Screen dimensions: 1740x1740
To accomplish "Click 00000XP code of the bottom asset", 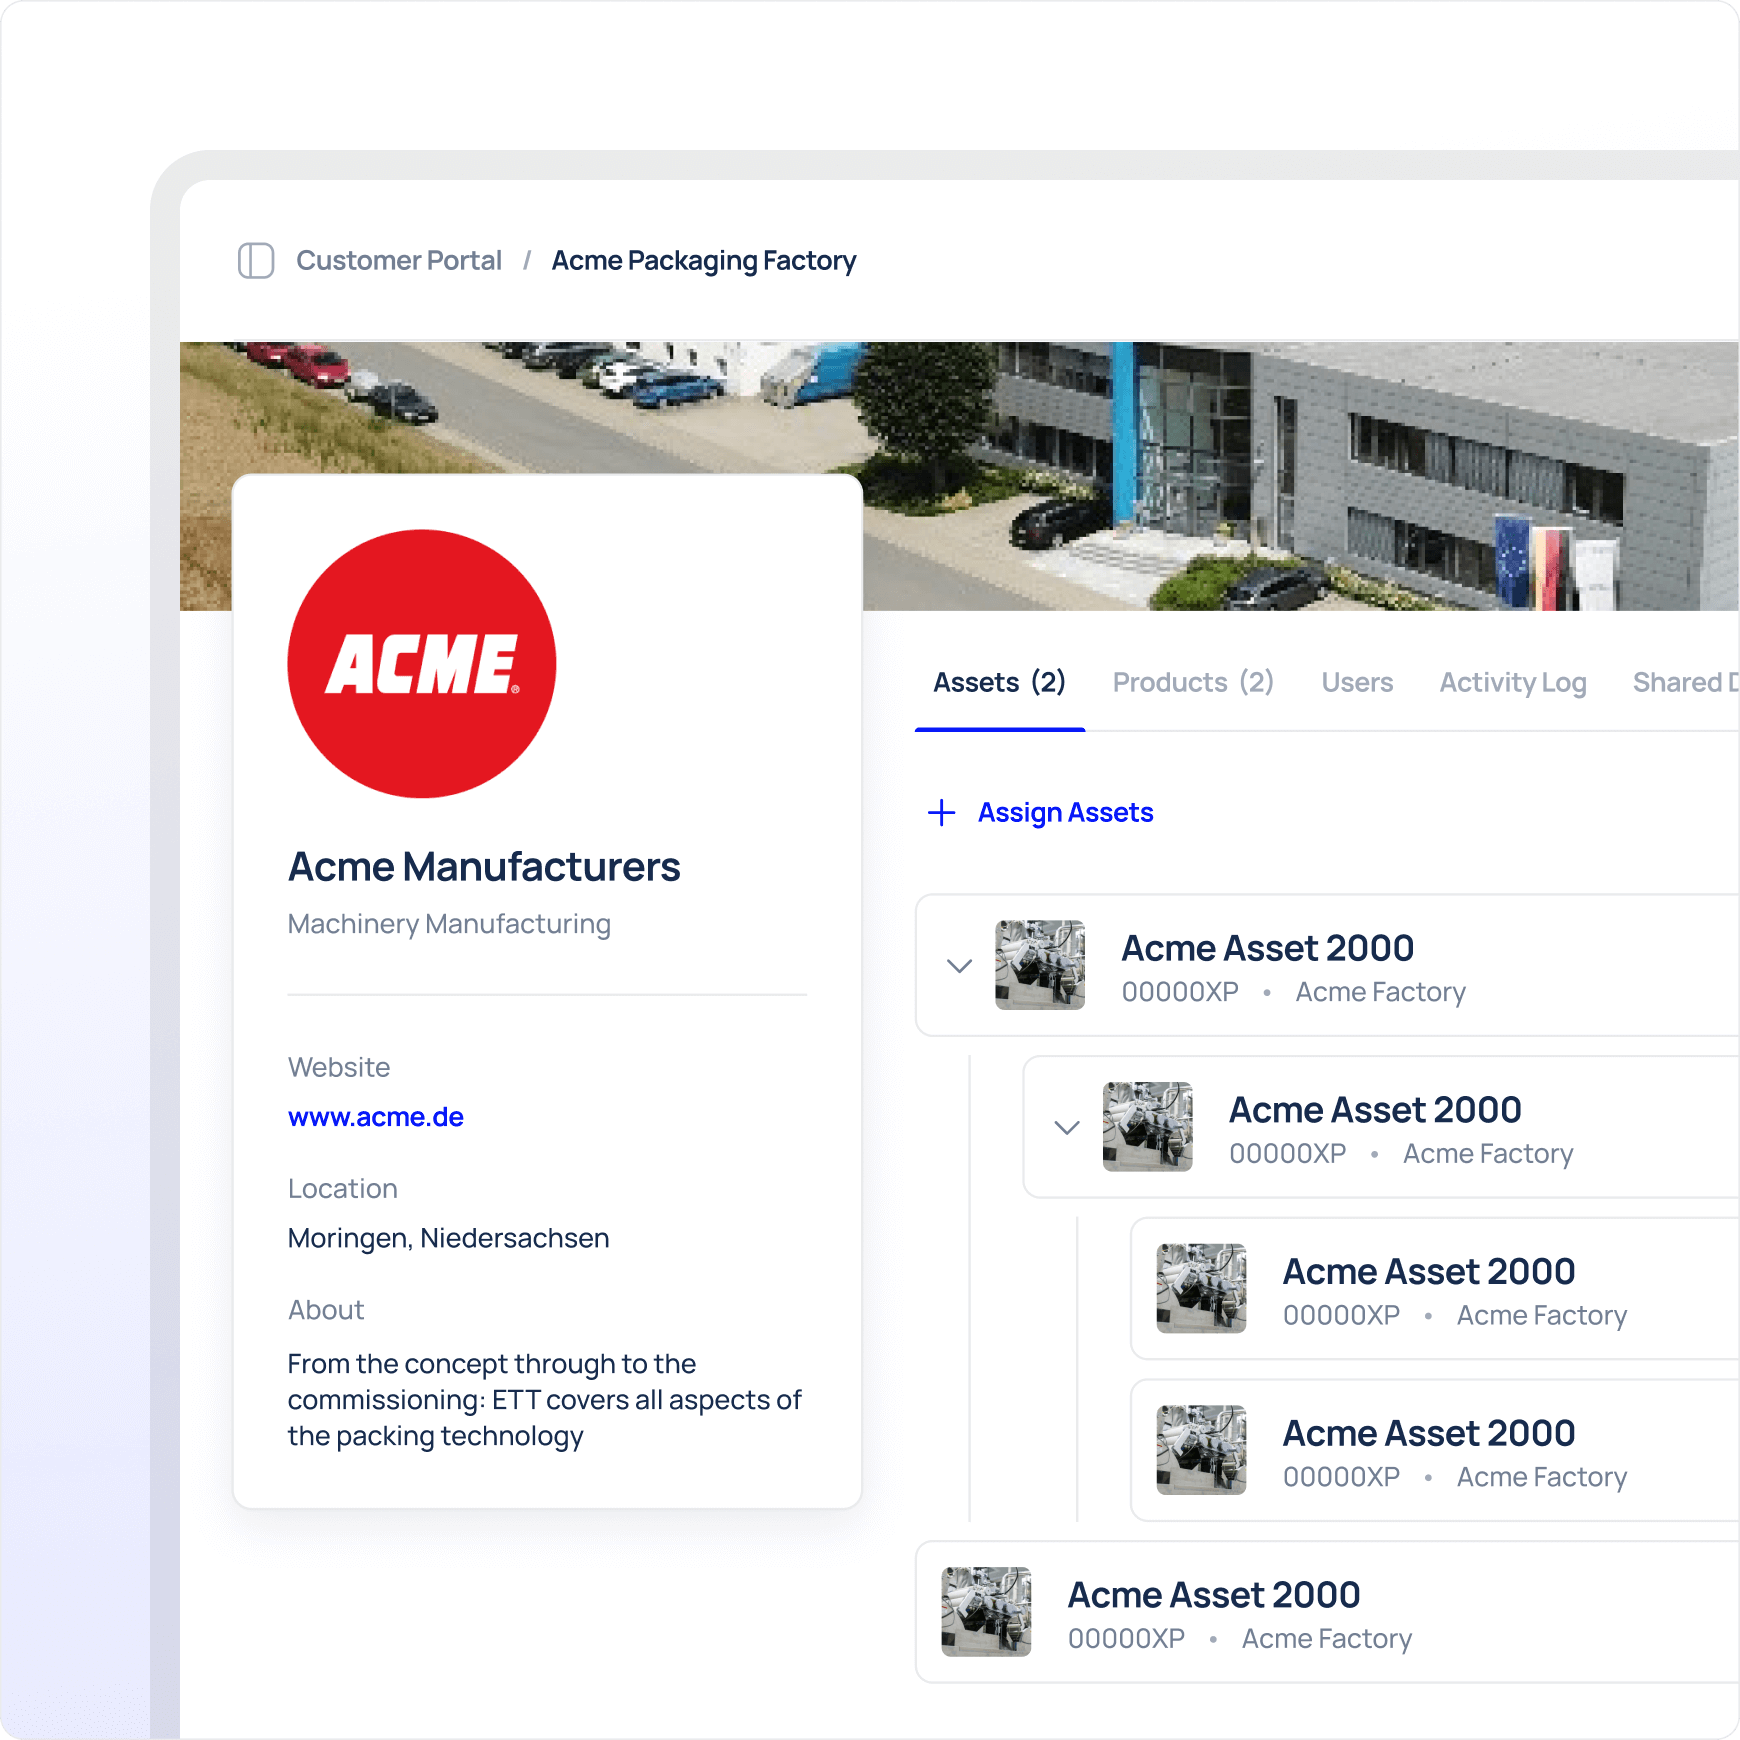I will coord(1126,1639).
